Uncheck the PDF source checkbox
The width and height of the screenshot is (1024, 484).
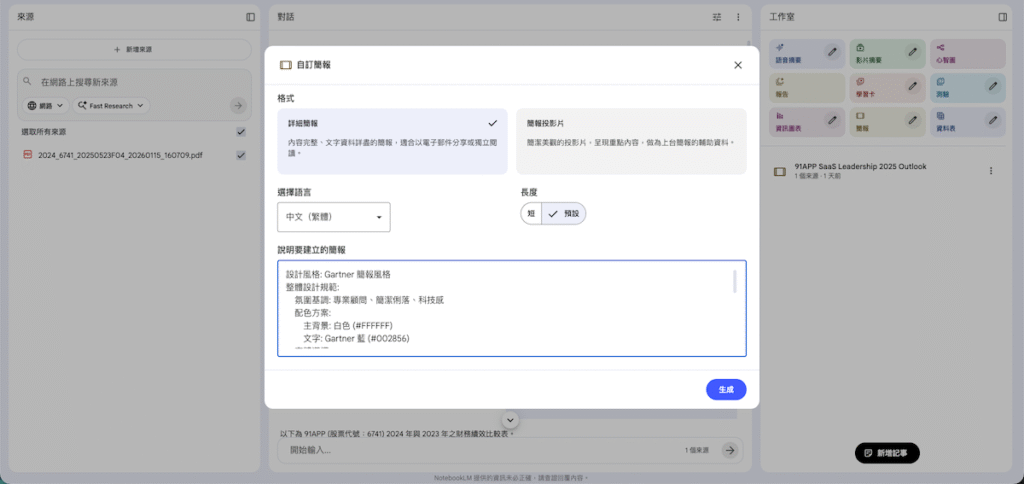coord(241,155)
